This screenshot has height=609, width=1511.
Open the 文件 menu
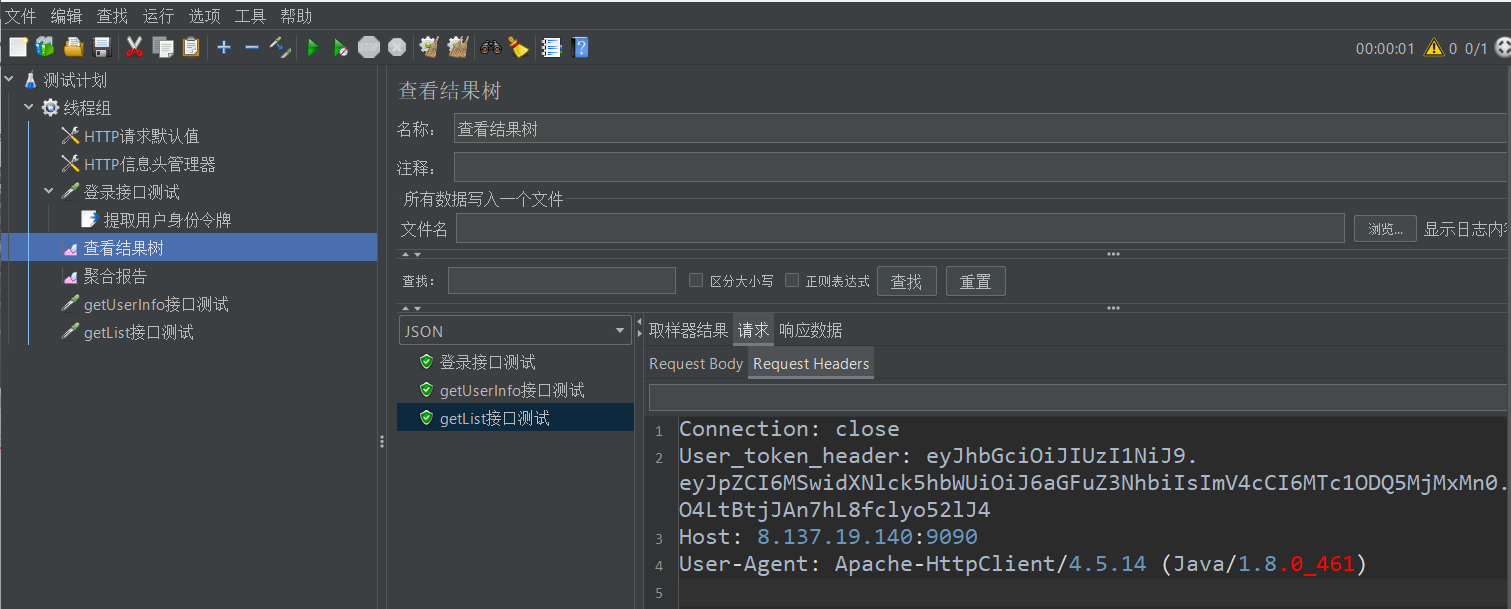[21, 16]
